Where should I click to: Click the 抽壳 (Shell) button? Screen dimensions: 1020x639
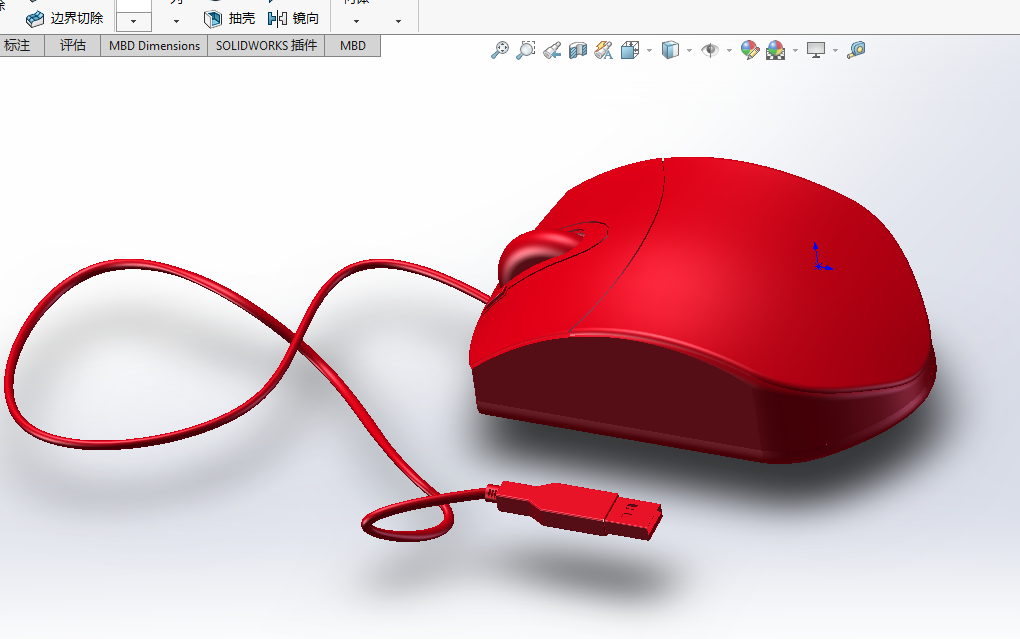pyautogui.click(x=230, y=18)
